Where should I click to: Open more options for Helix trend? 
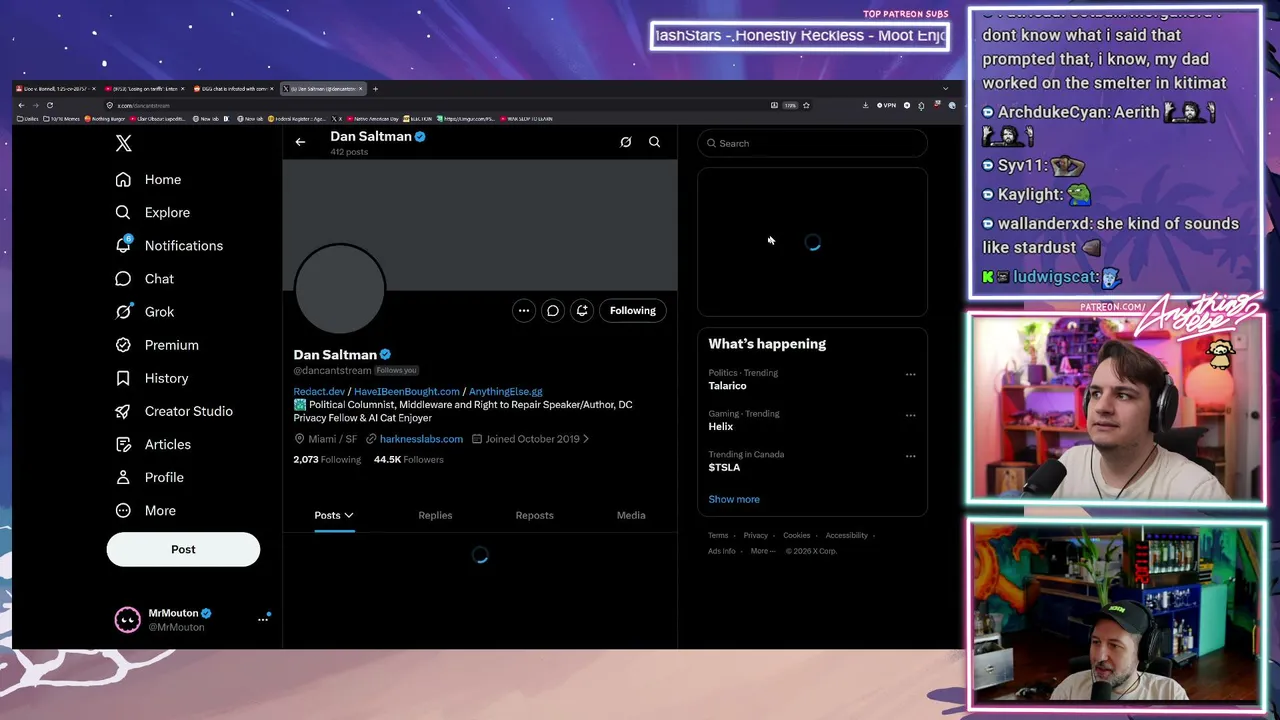(x=910, y=416)
